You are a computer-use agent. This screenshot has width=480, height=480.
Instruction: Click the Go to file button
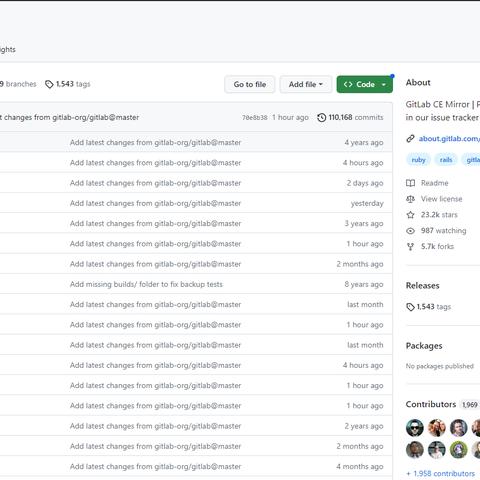[x=250, y=84]
